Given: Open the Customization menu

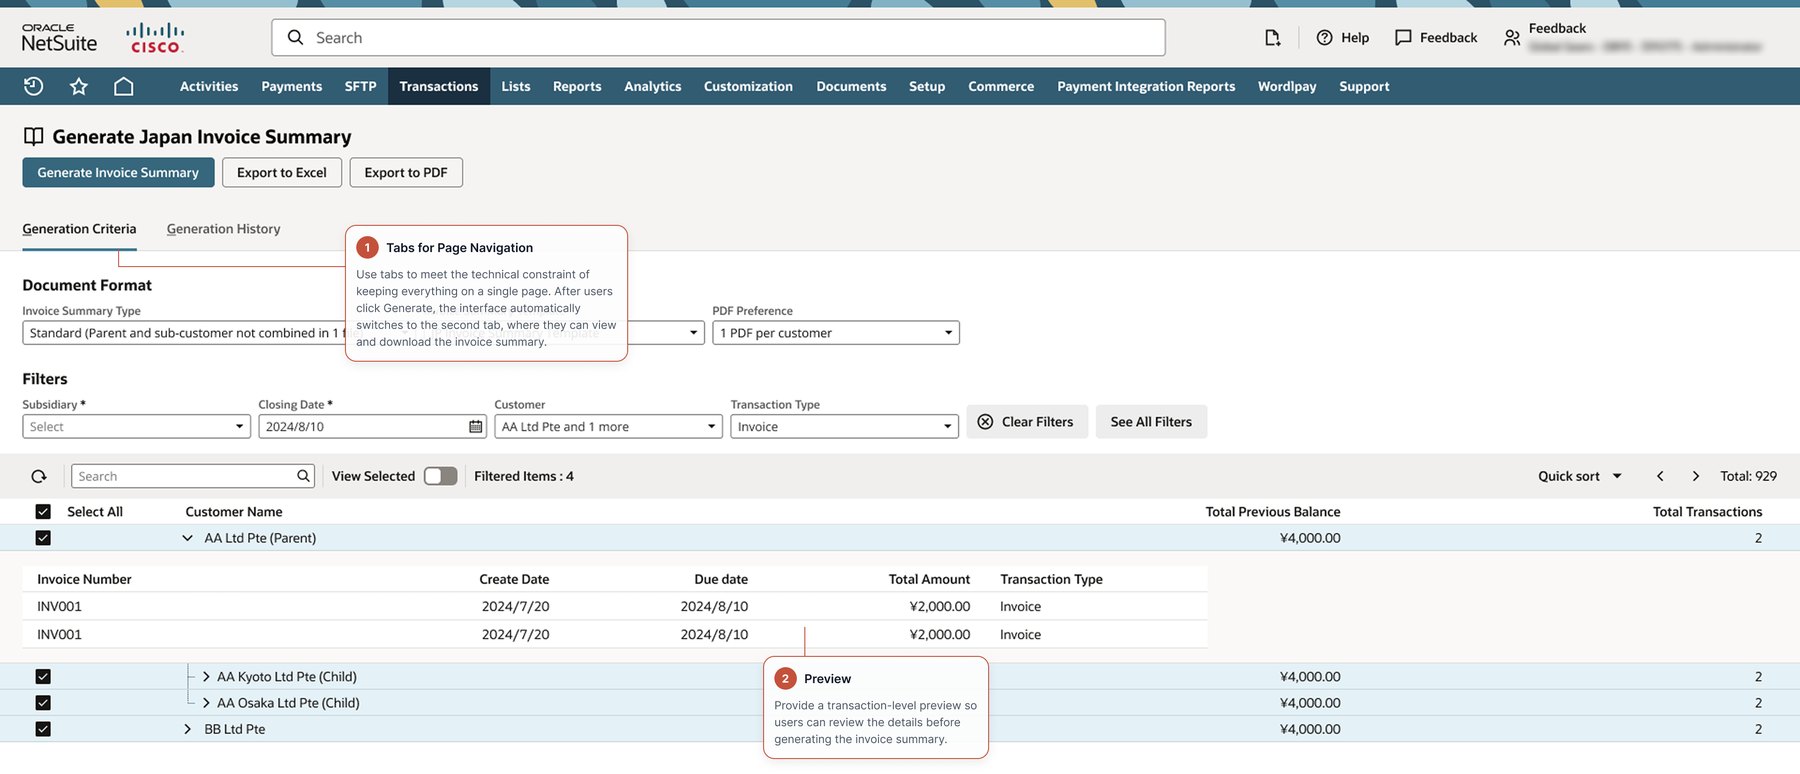Looking at the screenshot, I should 748,86.
